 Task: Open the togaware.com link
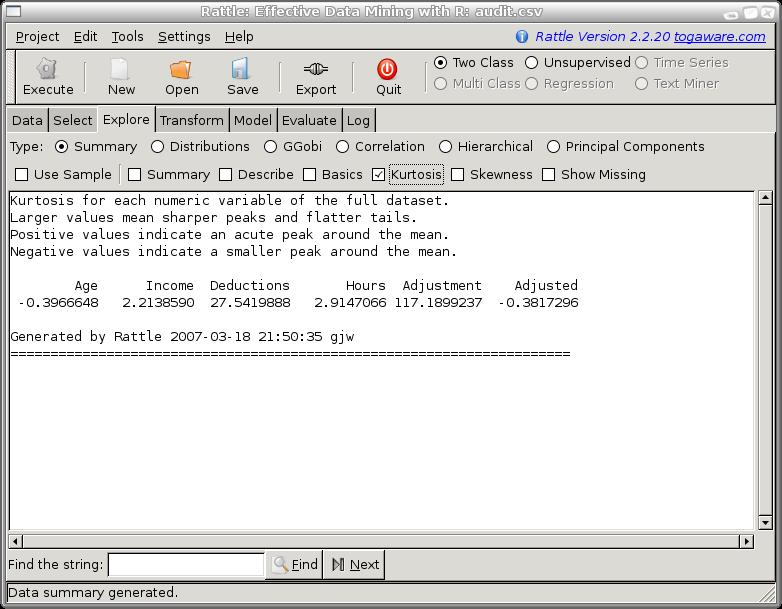(x=720, y=36)
